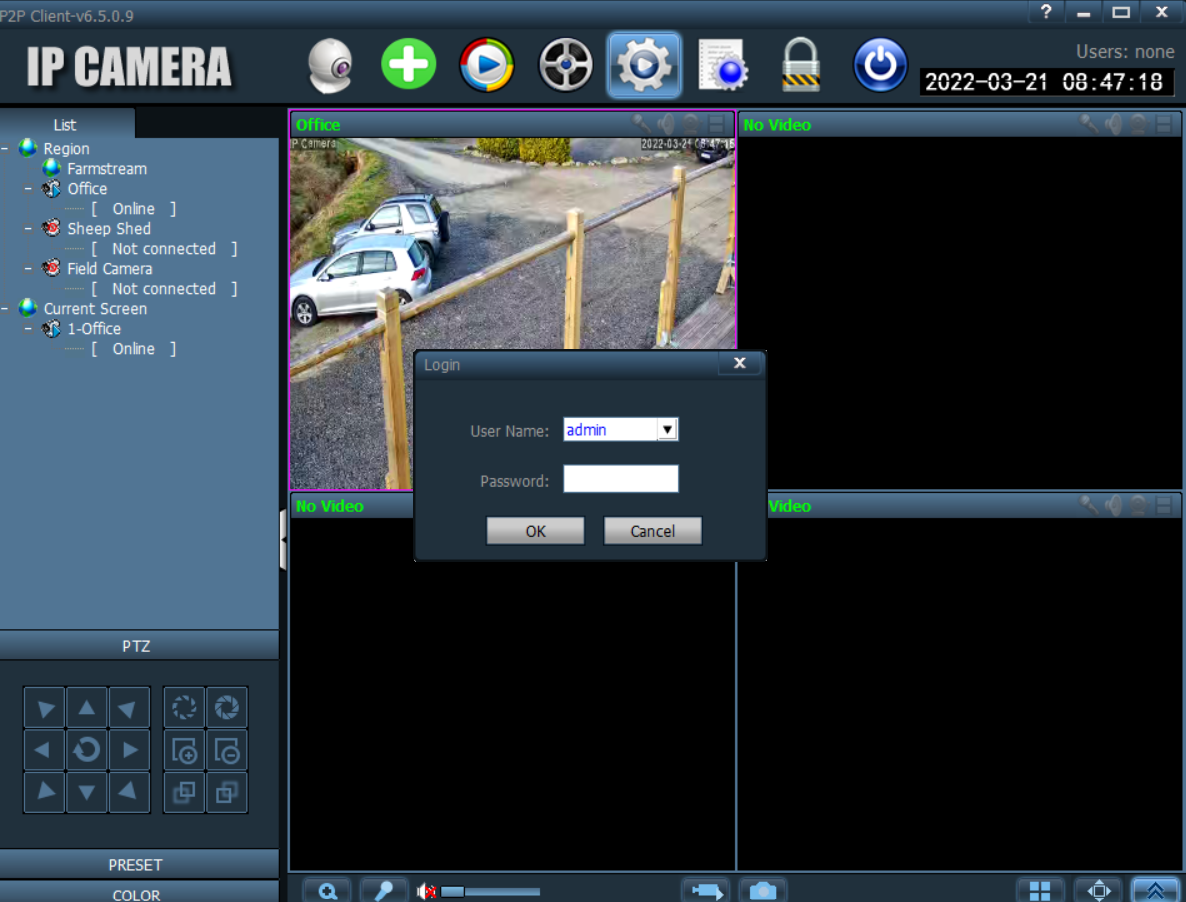Screen dimensions: 1186x902
Task: Click the padlock lock icon
Action: point(800,64)
